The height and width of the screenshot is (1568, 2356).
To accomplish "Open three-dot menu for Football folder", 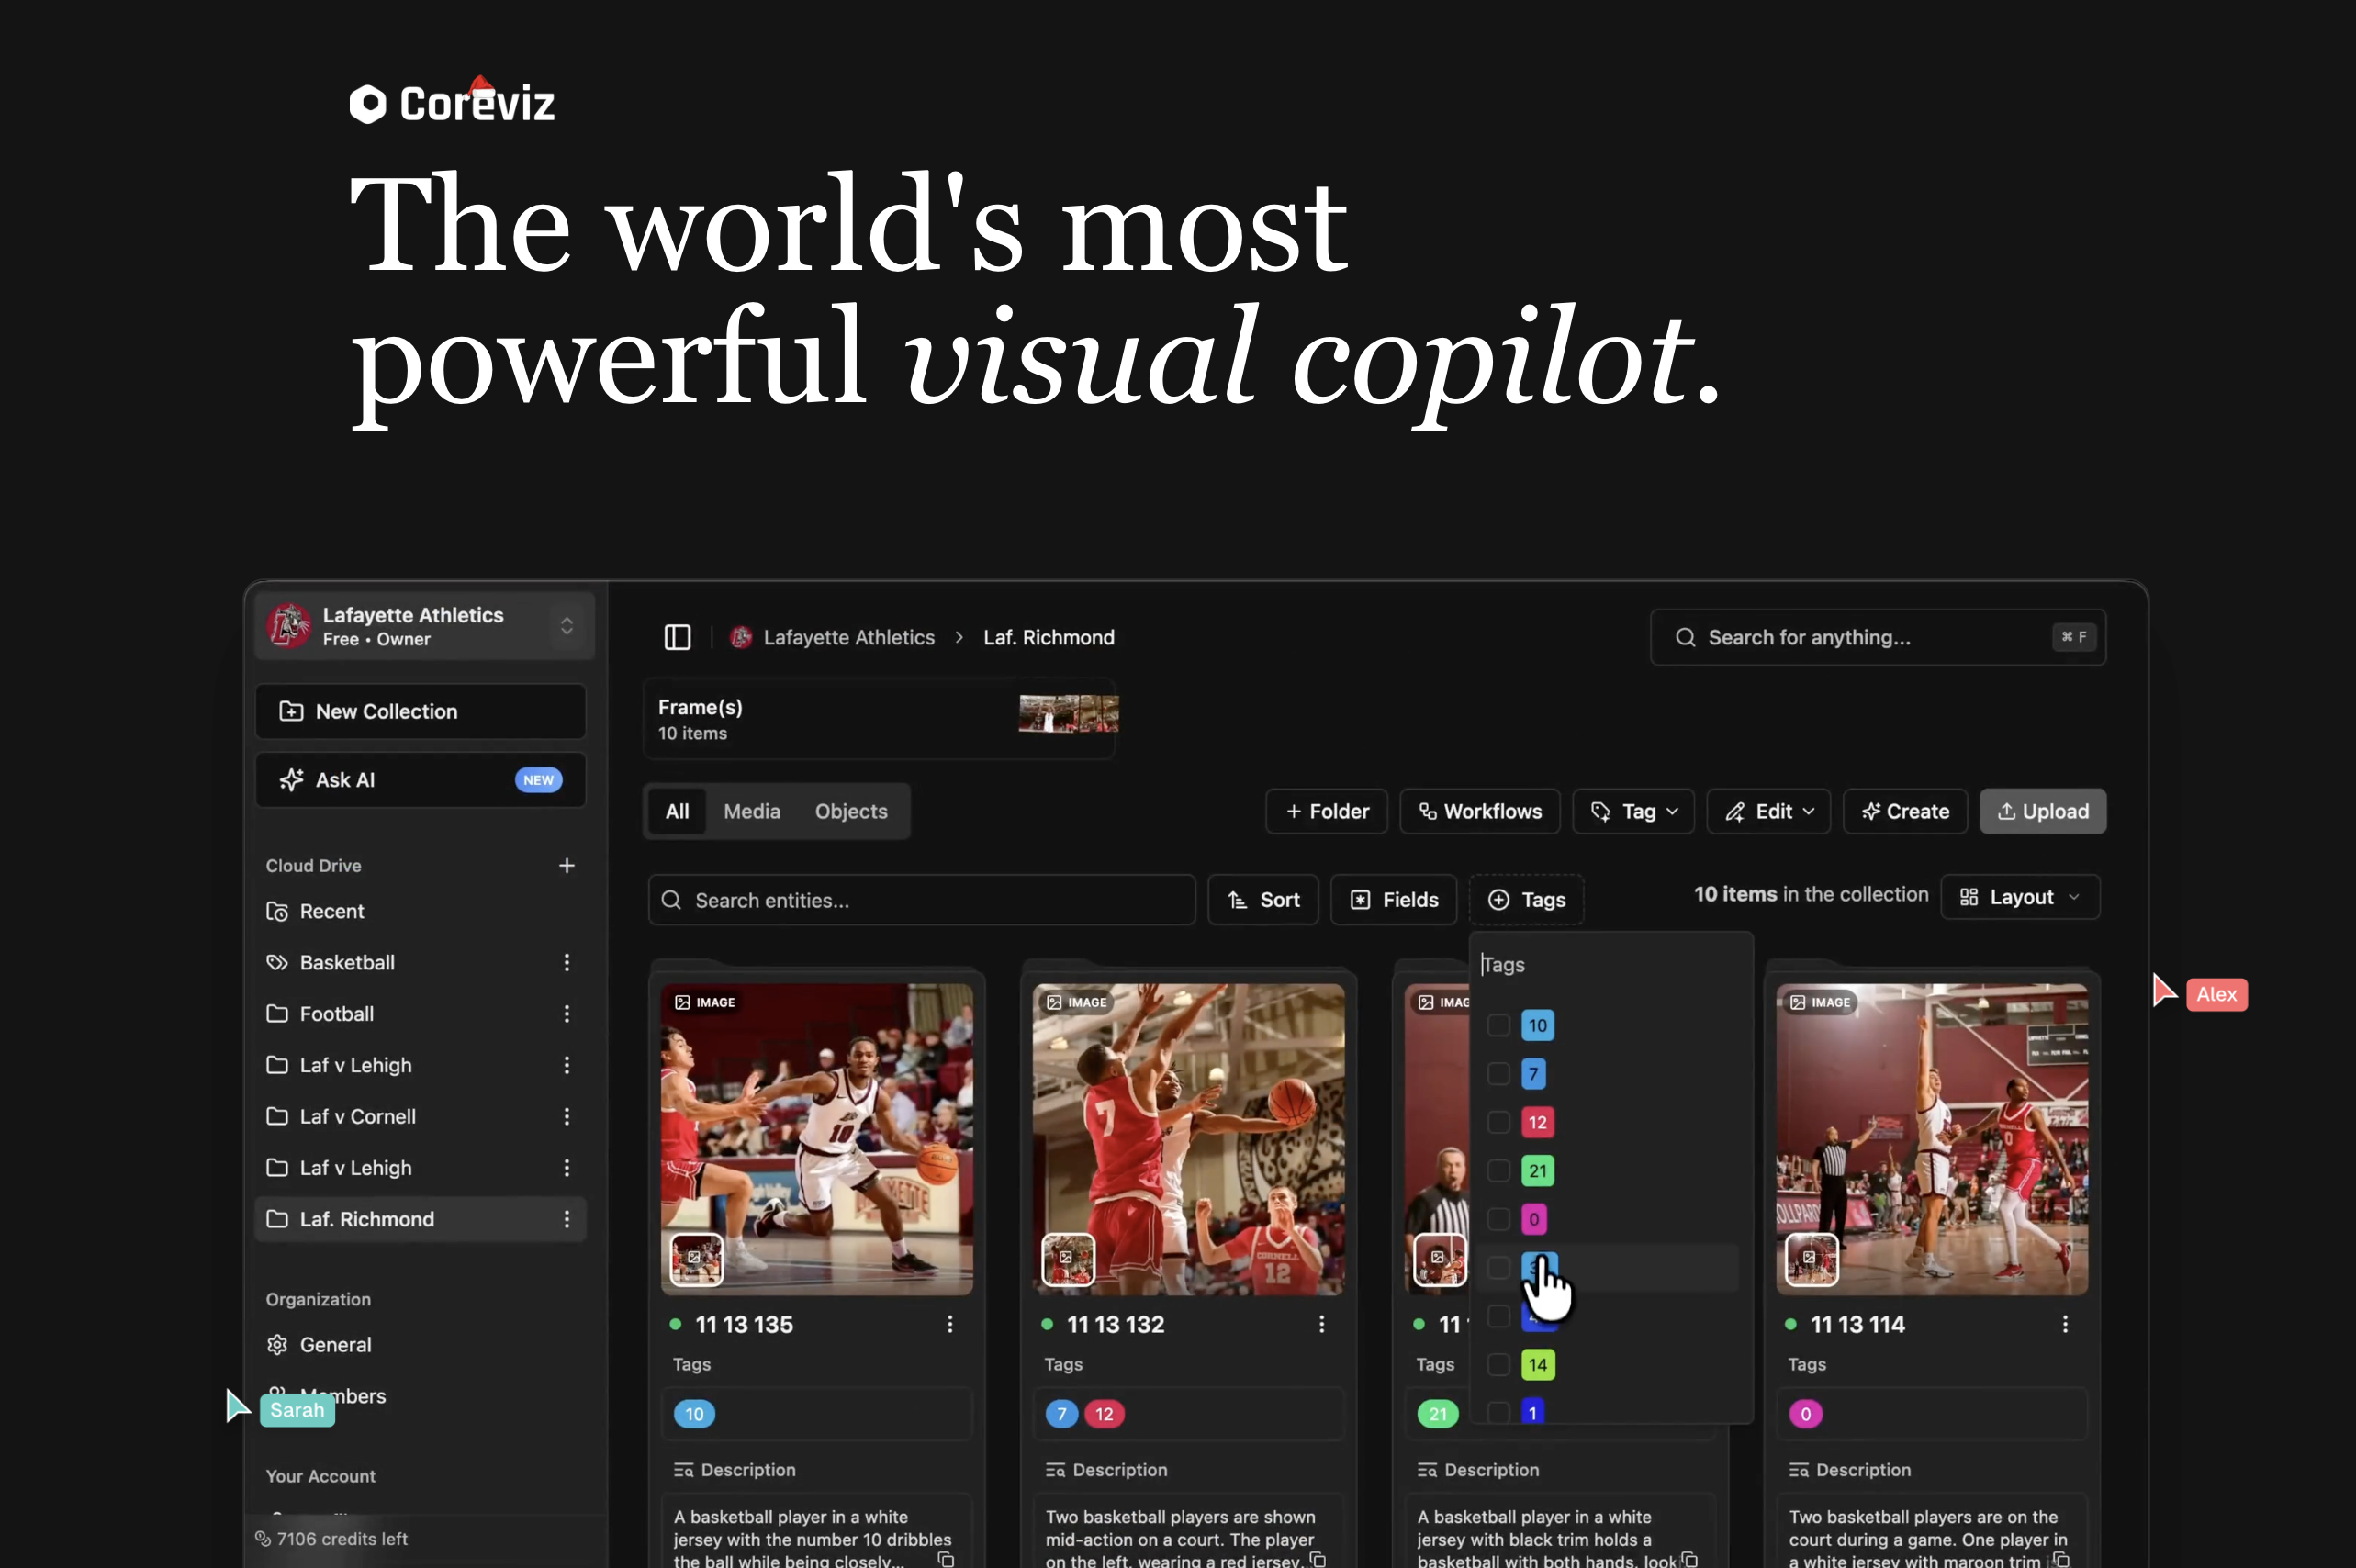I will click(566, 1014).
